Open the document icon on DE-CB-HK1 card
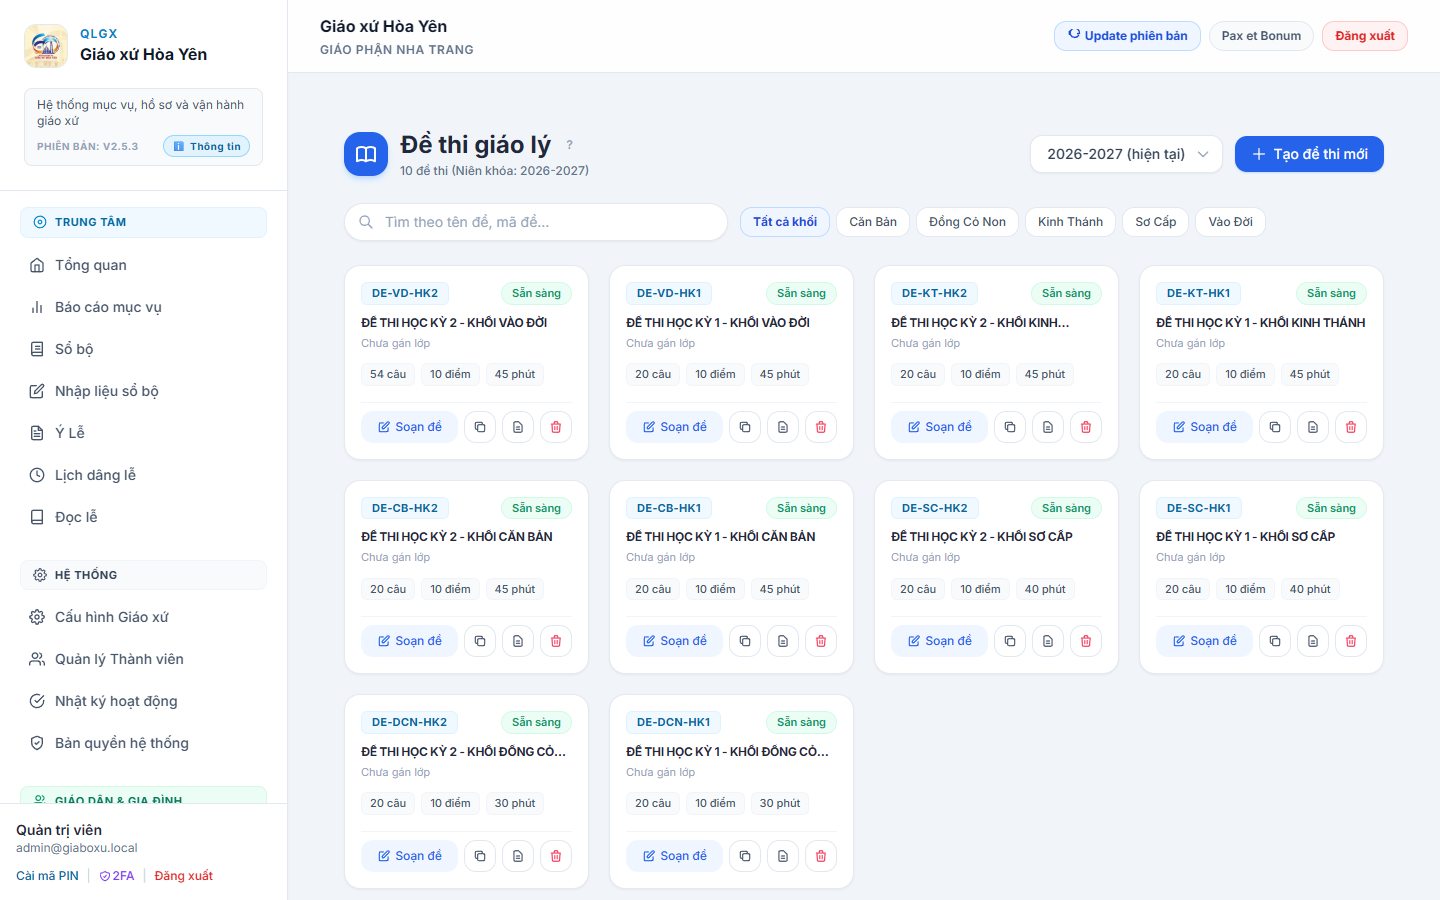The image size is (1440, 900). tap(783, 641)
